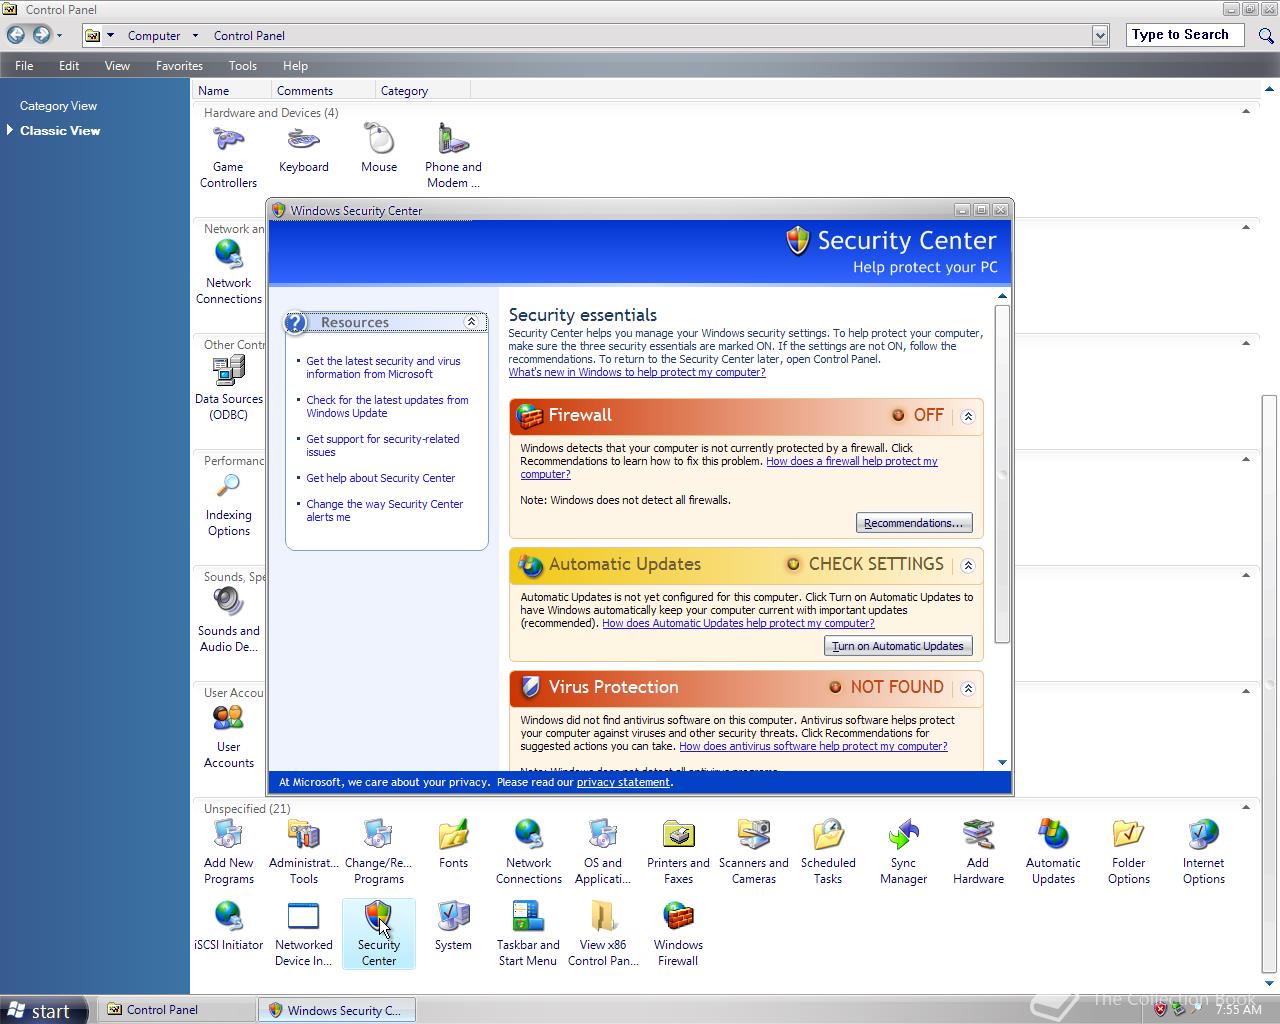Open iSCSI Initiator icon
This screenshot has height=1024, width=1280.
pos(229,927)
